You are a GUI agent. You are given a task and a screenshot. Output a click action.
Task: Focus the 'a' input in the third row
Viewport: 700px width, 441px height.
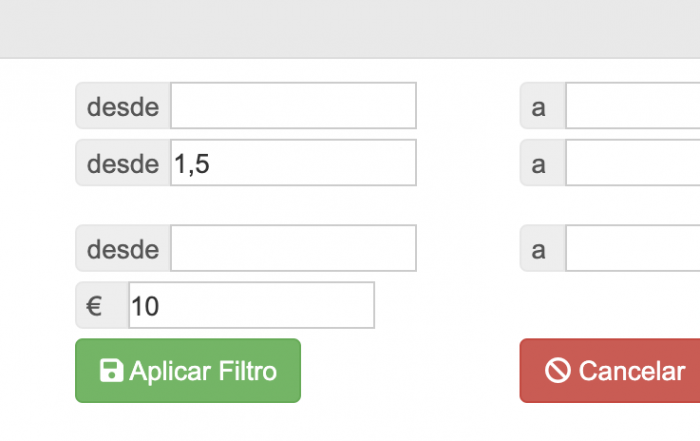point(633,248)
